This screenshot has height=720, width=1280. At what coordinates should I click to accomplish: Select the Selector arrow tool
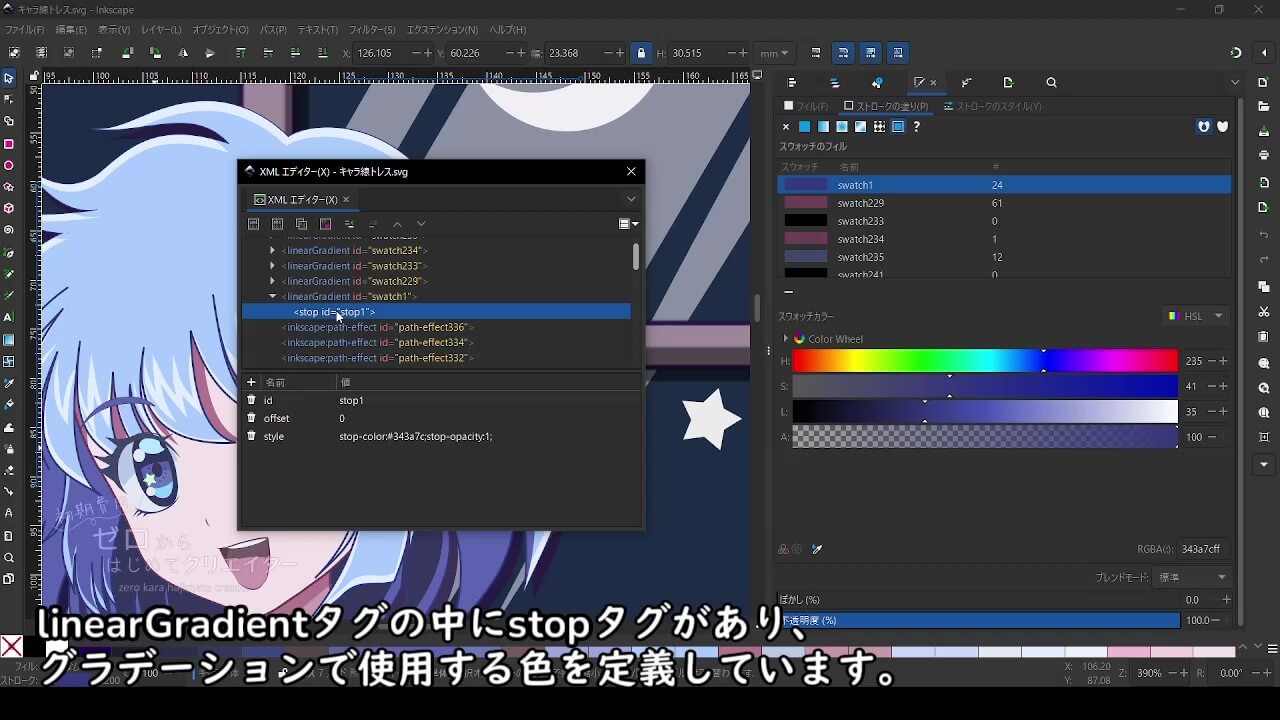coord(9,78)
